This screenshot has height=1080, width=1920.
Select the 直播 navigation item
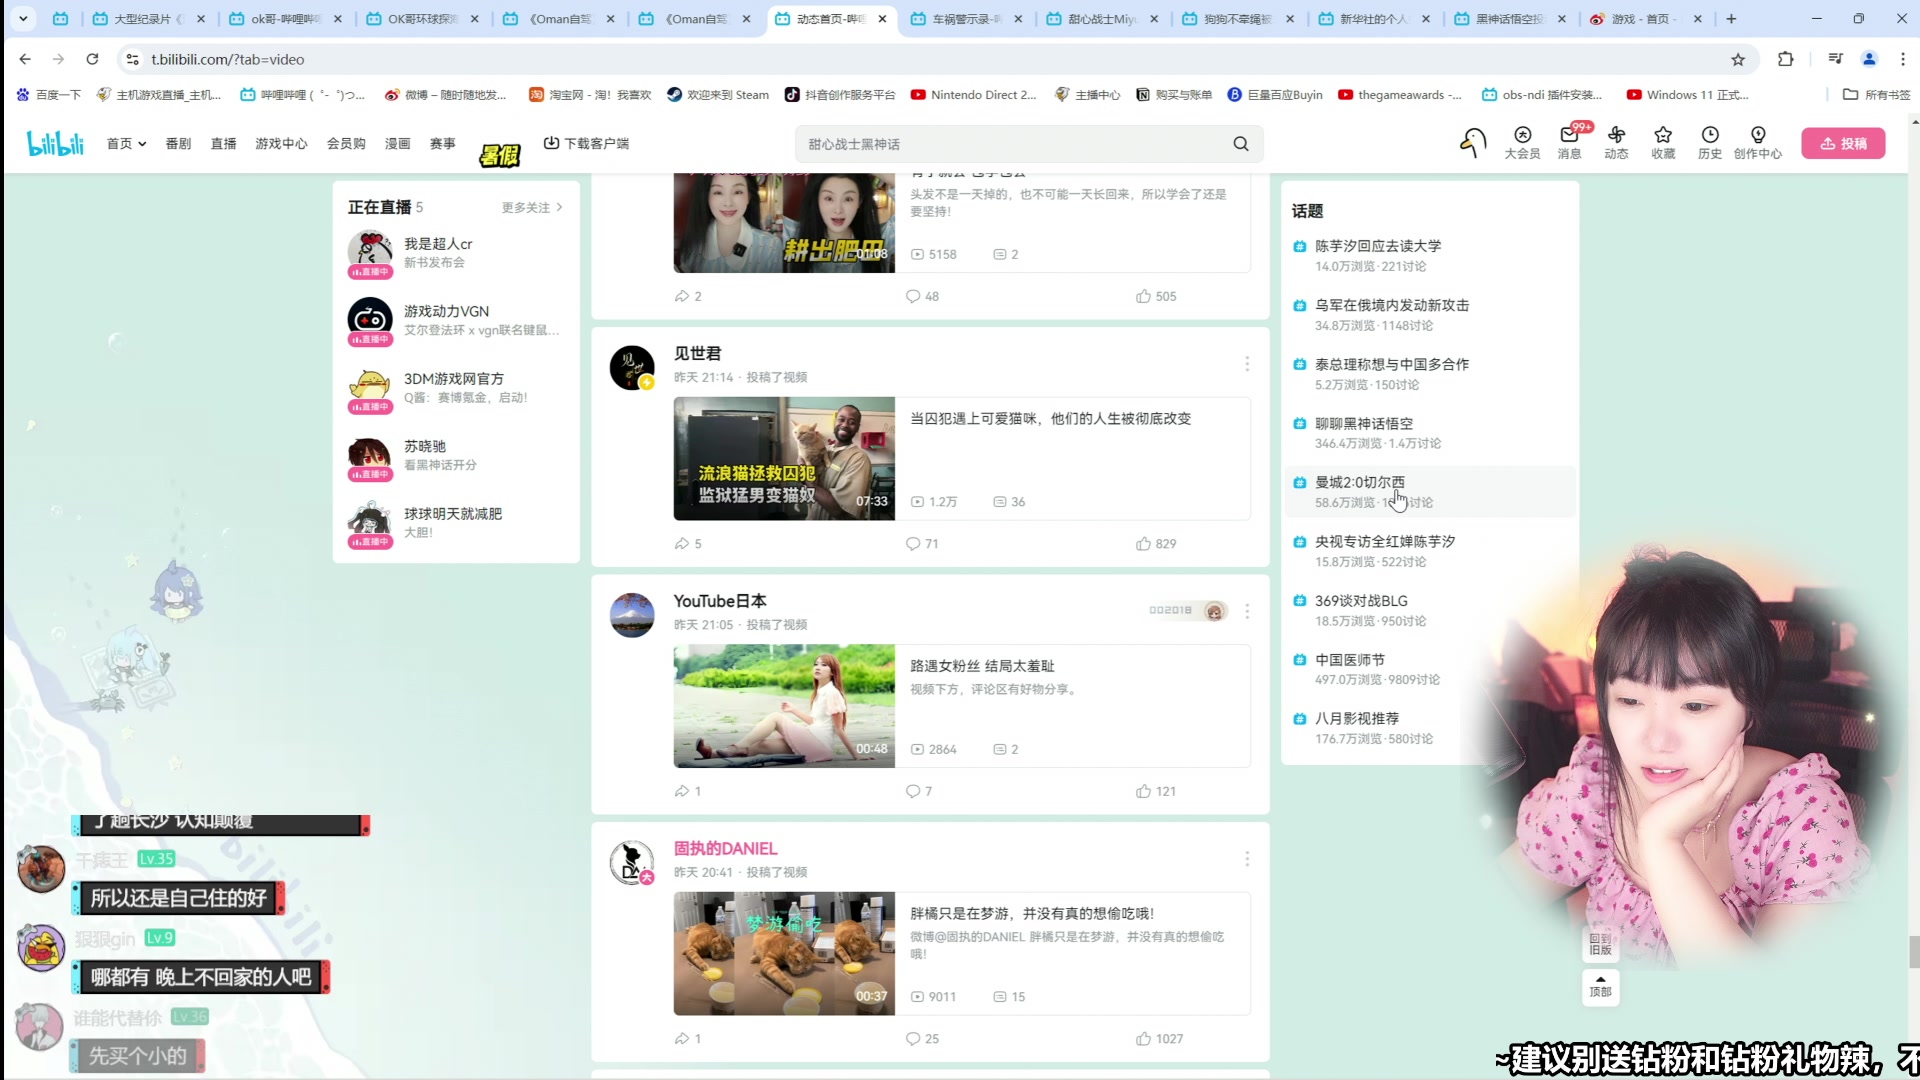pyautogui.click(x=223, y=143)
